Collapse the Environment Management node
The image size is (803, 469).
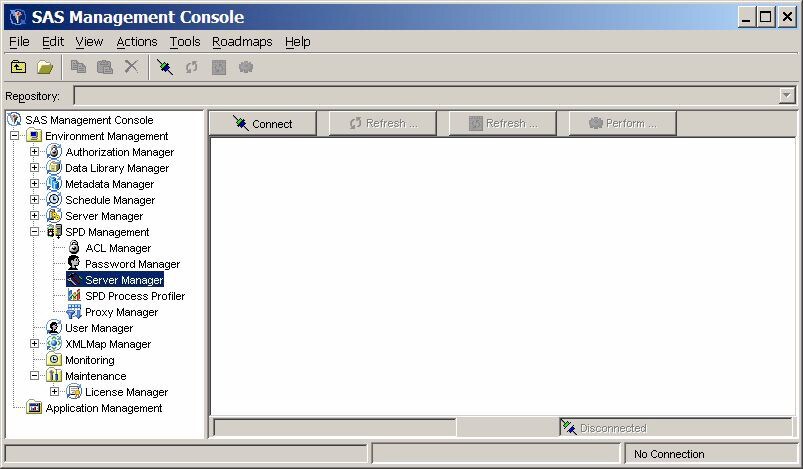click(14, 136)
